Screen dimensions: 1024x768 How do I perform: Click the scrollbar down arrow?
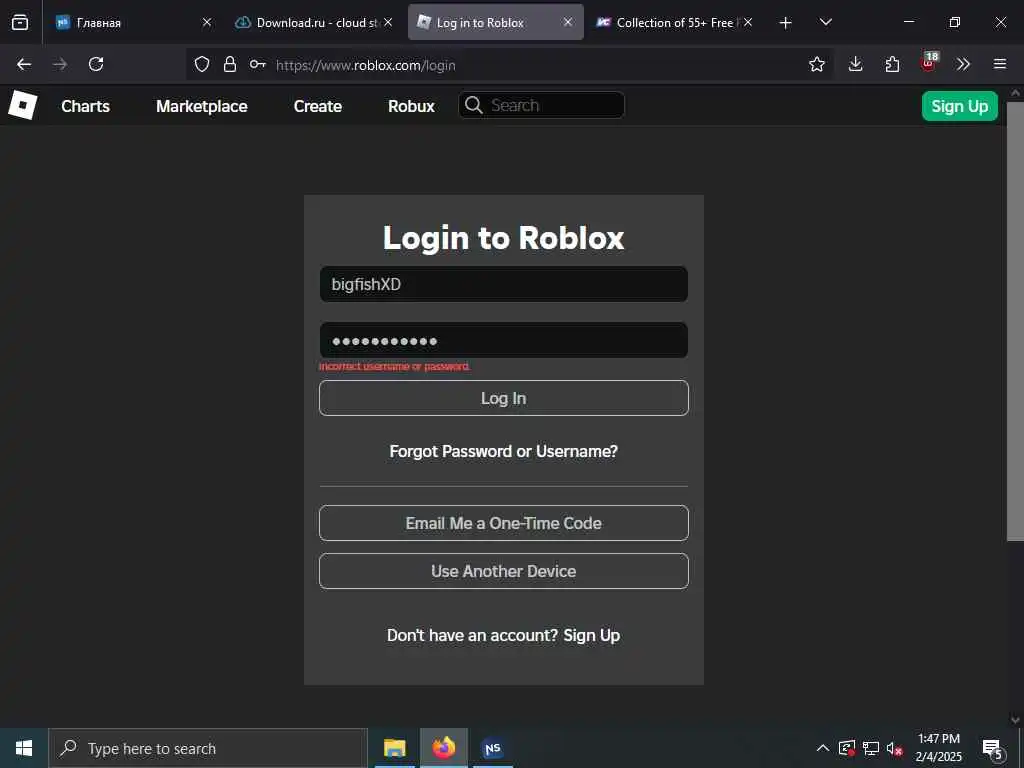pyautogui.click(x=1015, y=720)
